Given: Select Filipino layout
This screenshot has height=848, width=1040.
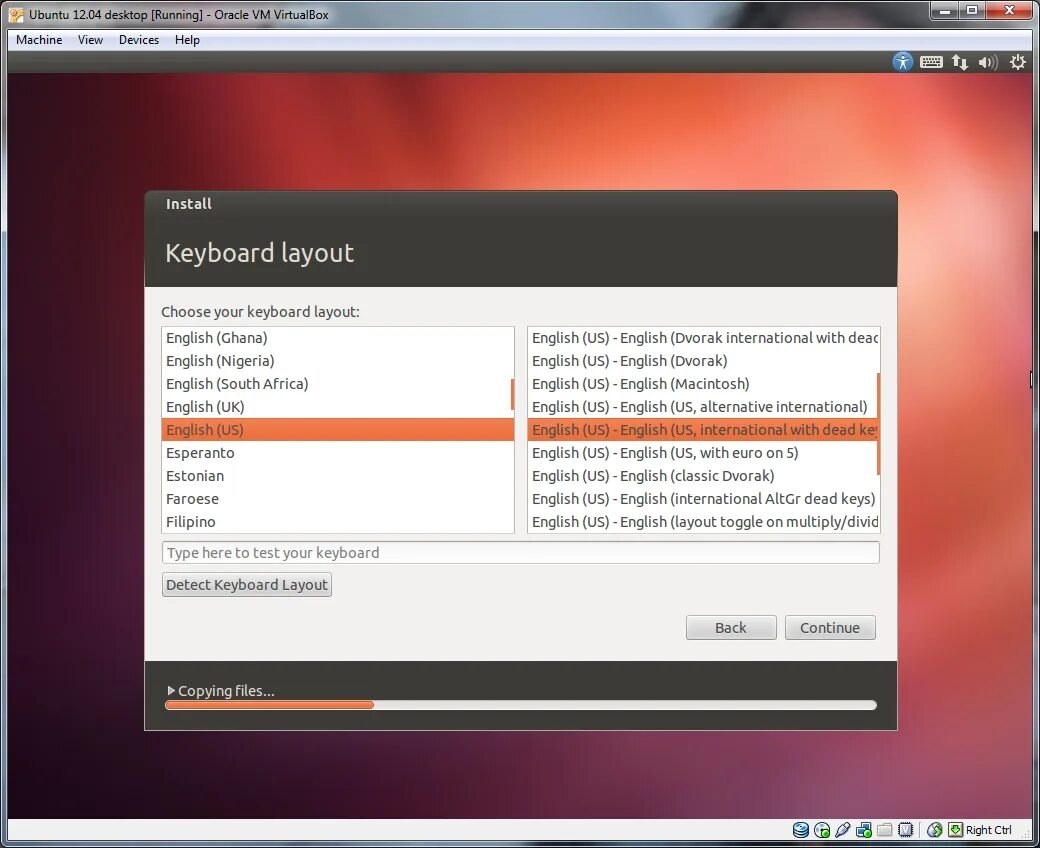Looking at the screenshot, I should (338, 522).
